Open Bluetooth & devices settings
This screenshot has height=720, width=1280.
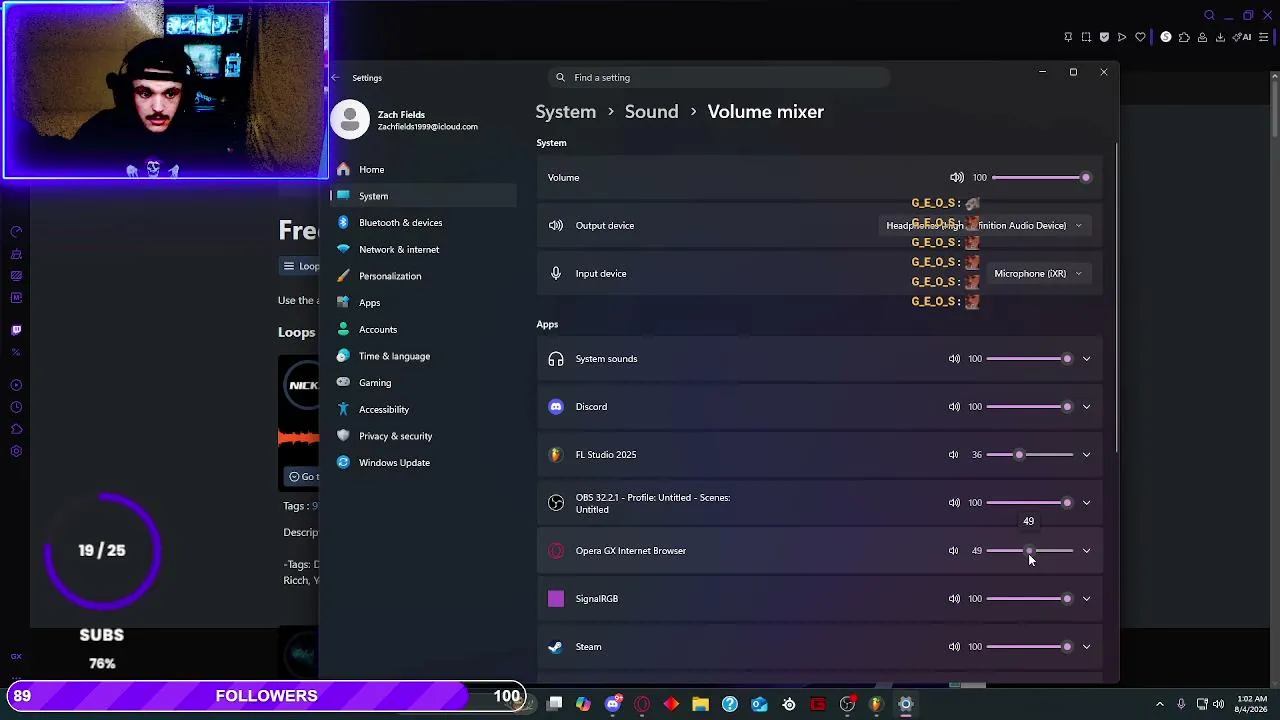[x=423, y=223]
